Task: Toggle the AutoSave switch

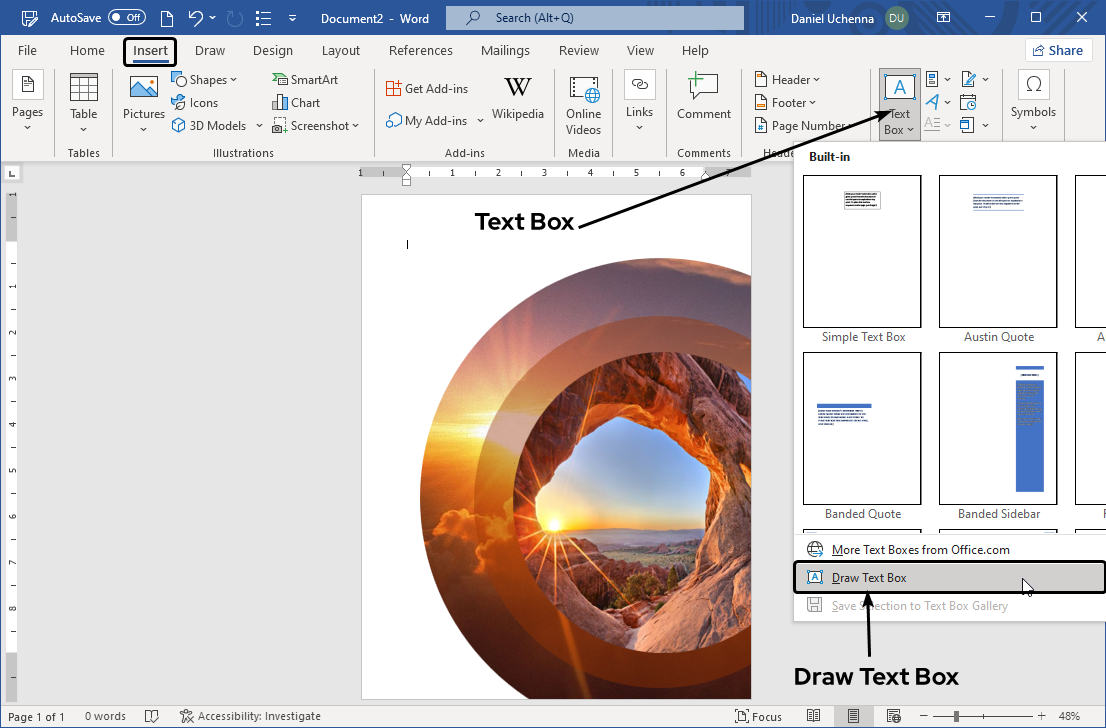Action: pyautogui.click(x=126, y=18)
